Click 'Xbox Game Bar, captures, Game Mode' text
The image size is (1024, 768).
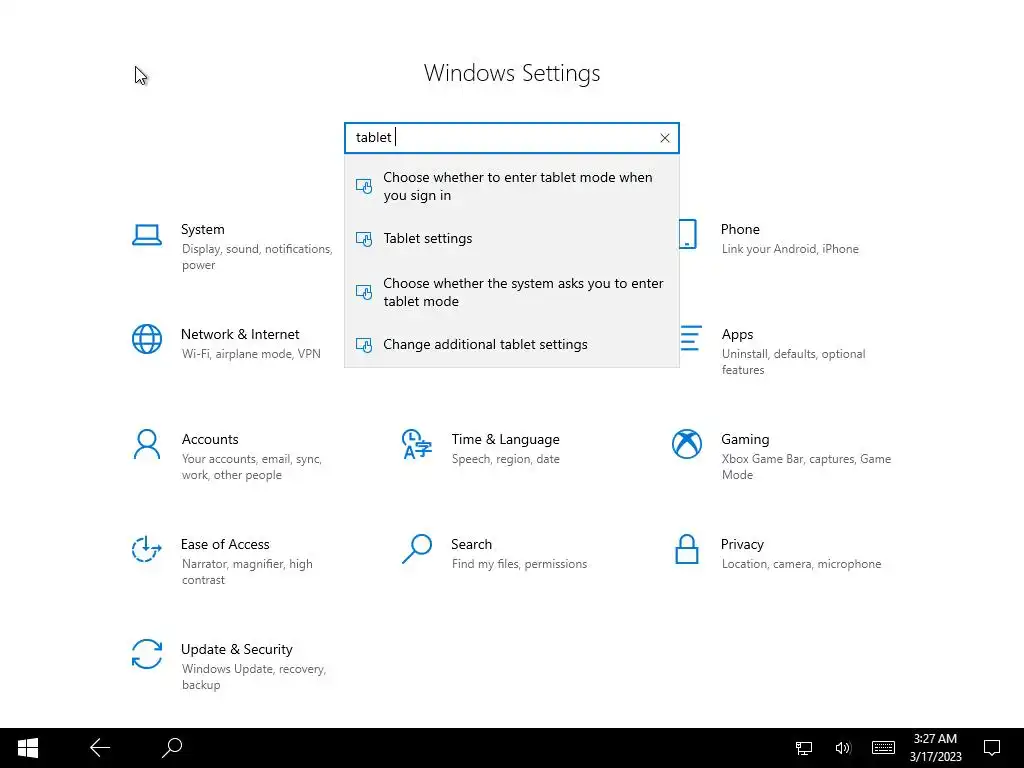coord(807,467)
